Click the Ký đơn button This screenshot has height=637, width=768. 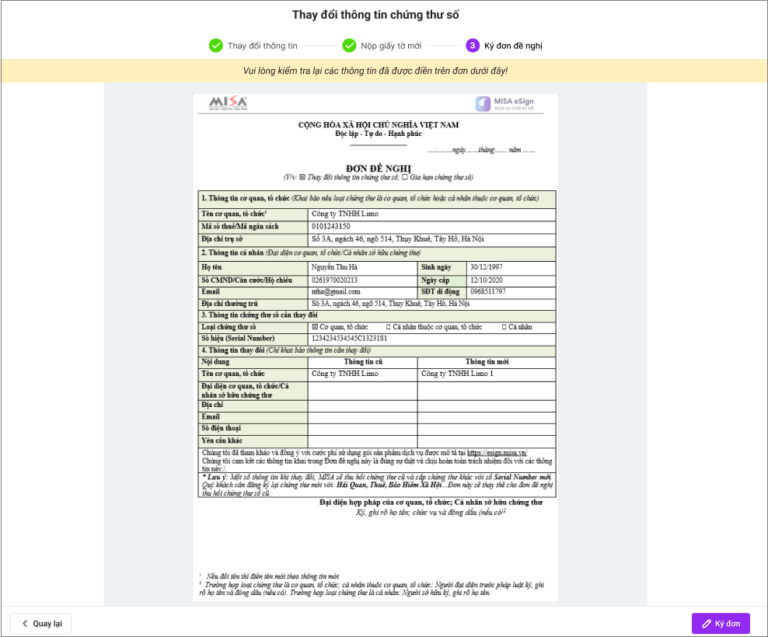click(x=720, y=623)
